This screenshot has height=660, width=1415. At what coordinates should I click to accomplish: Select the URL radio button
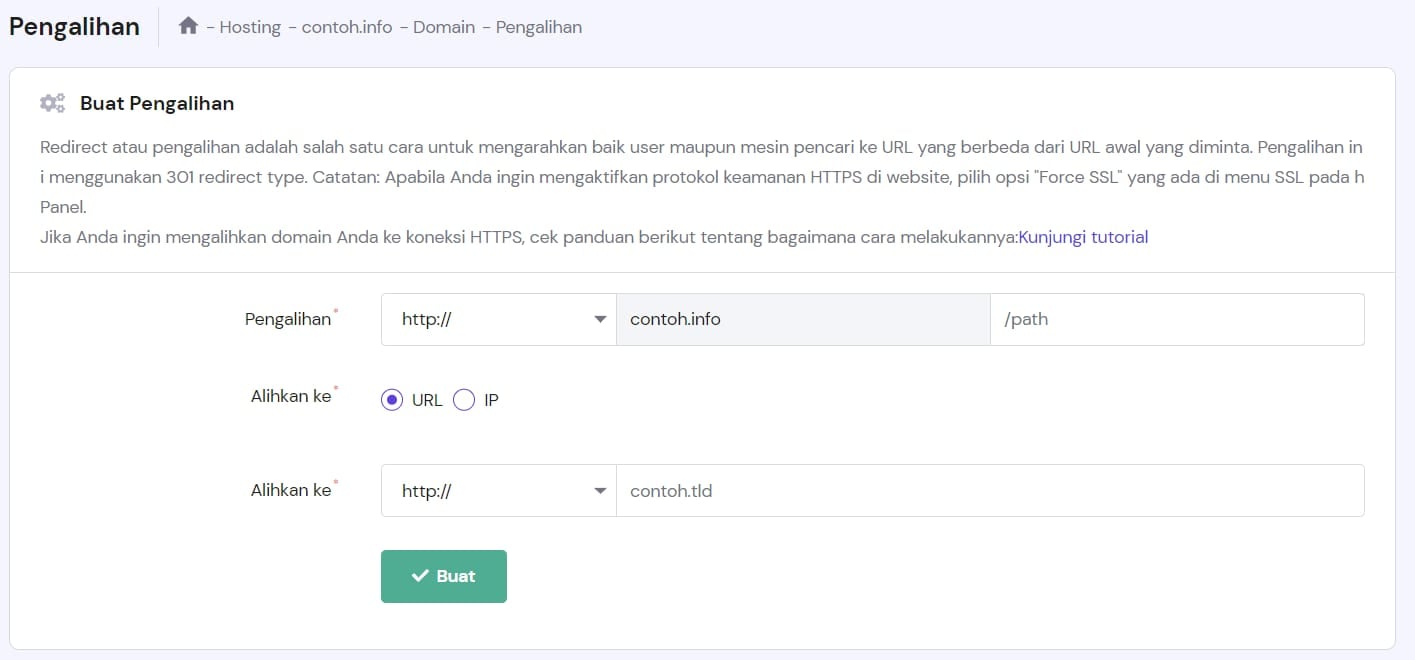(x=392, y=400)
